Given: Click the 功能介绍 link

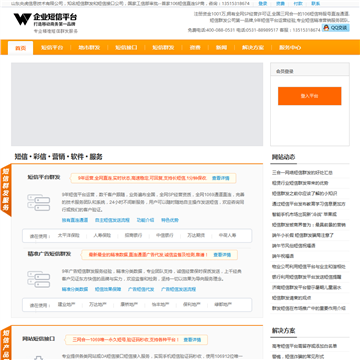Looking at the screenshot, I should (145, 220).
